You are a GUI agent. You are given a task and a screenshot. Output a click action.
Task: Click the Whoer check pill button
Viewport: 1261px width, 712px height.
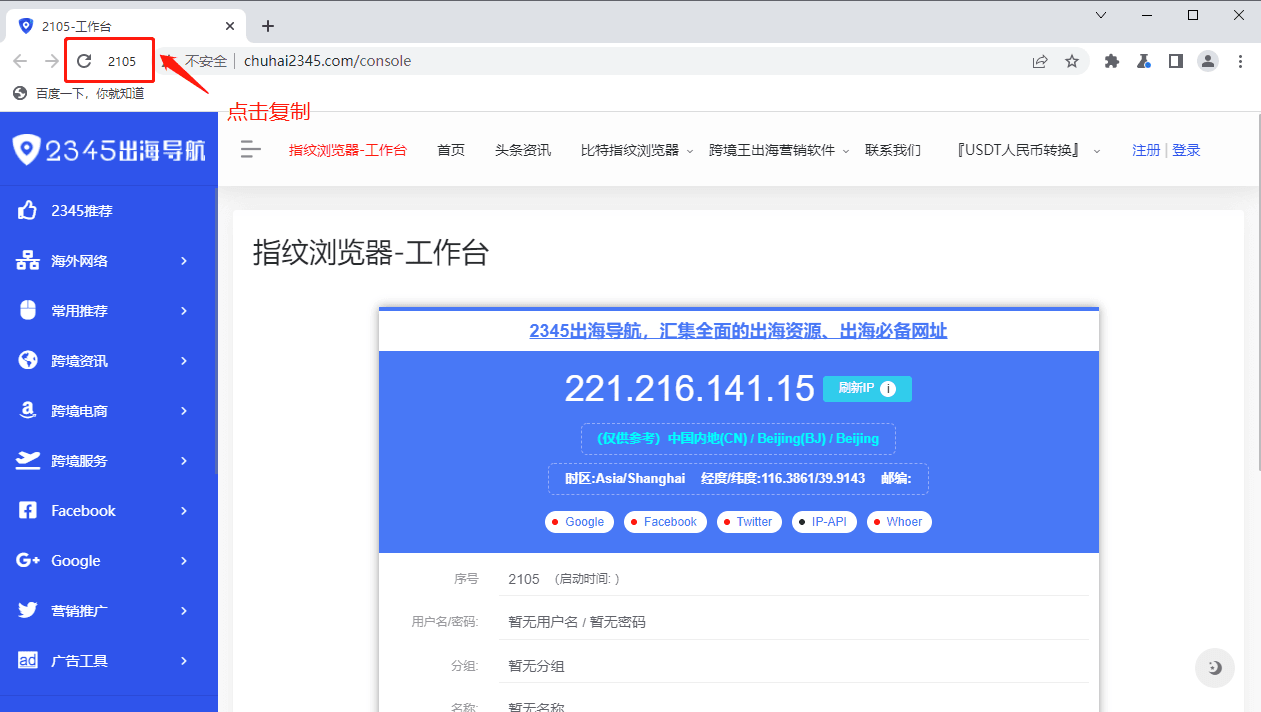898,522
